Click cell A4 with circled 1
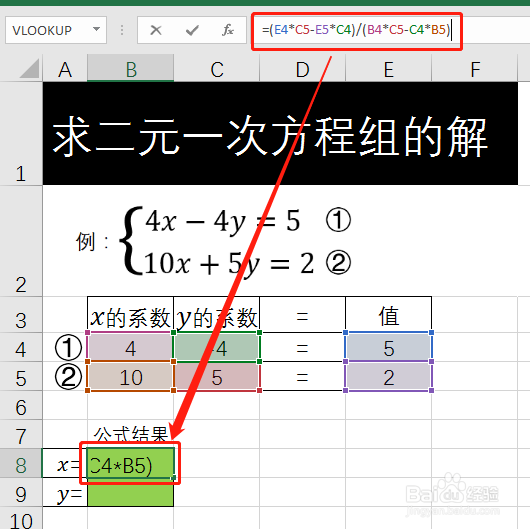530x529 pixels. tap(65, 347)
